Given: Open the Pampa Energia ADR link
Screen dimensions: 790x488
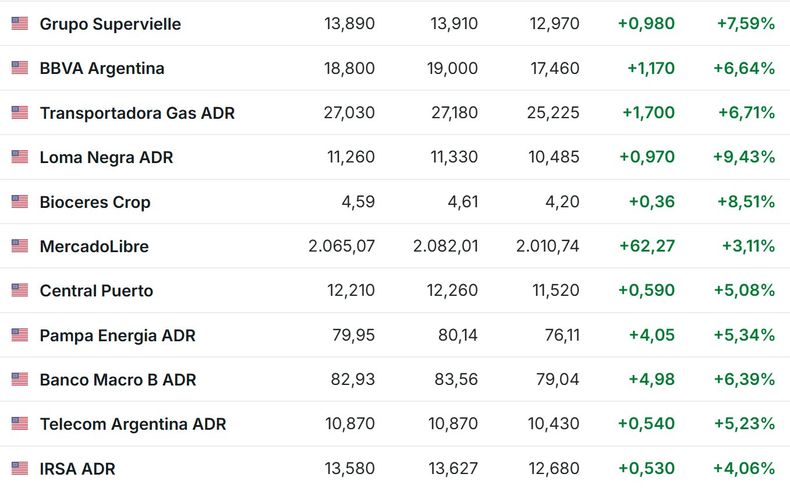Looking at the screenshot, I should [117, 336].
